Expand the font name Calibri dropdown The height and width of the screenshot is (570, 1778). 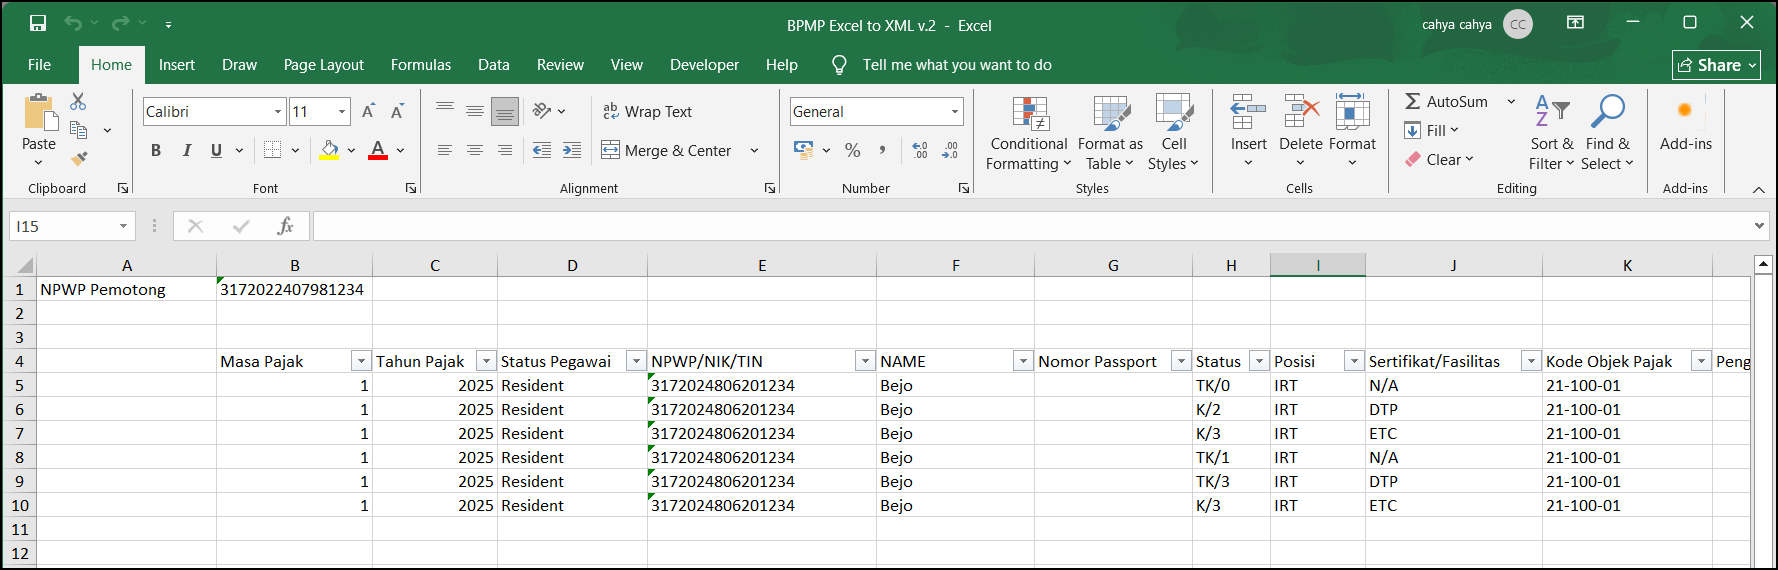(277, 112)
